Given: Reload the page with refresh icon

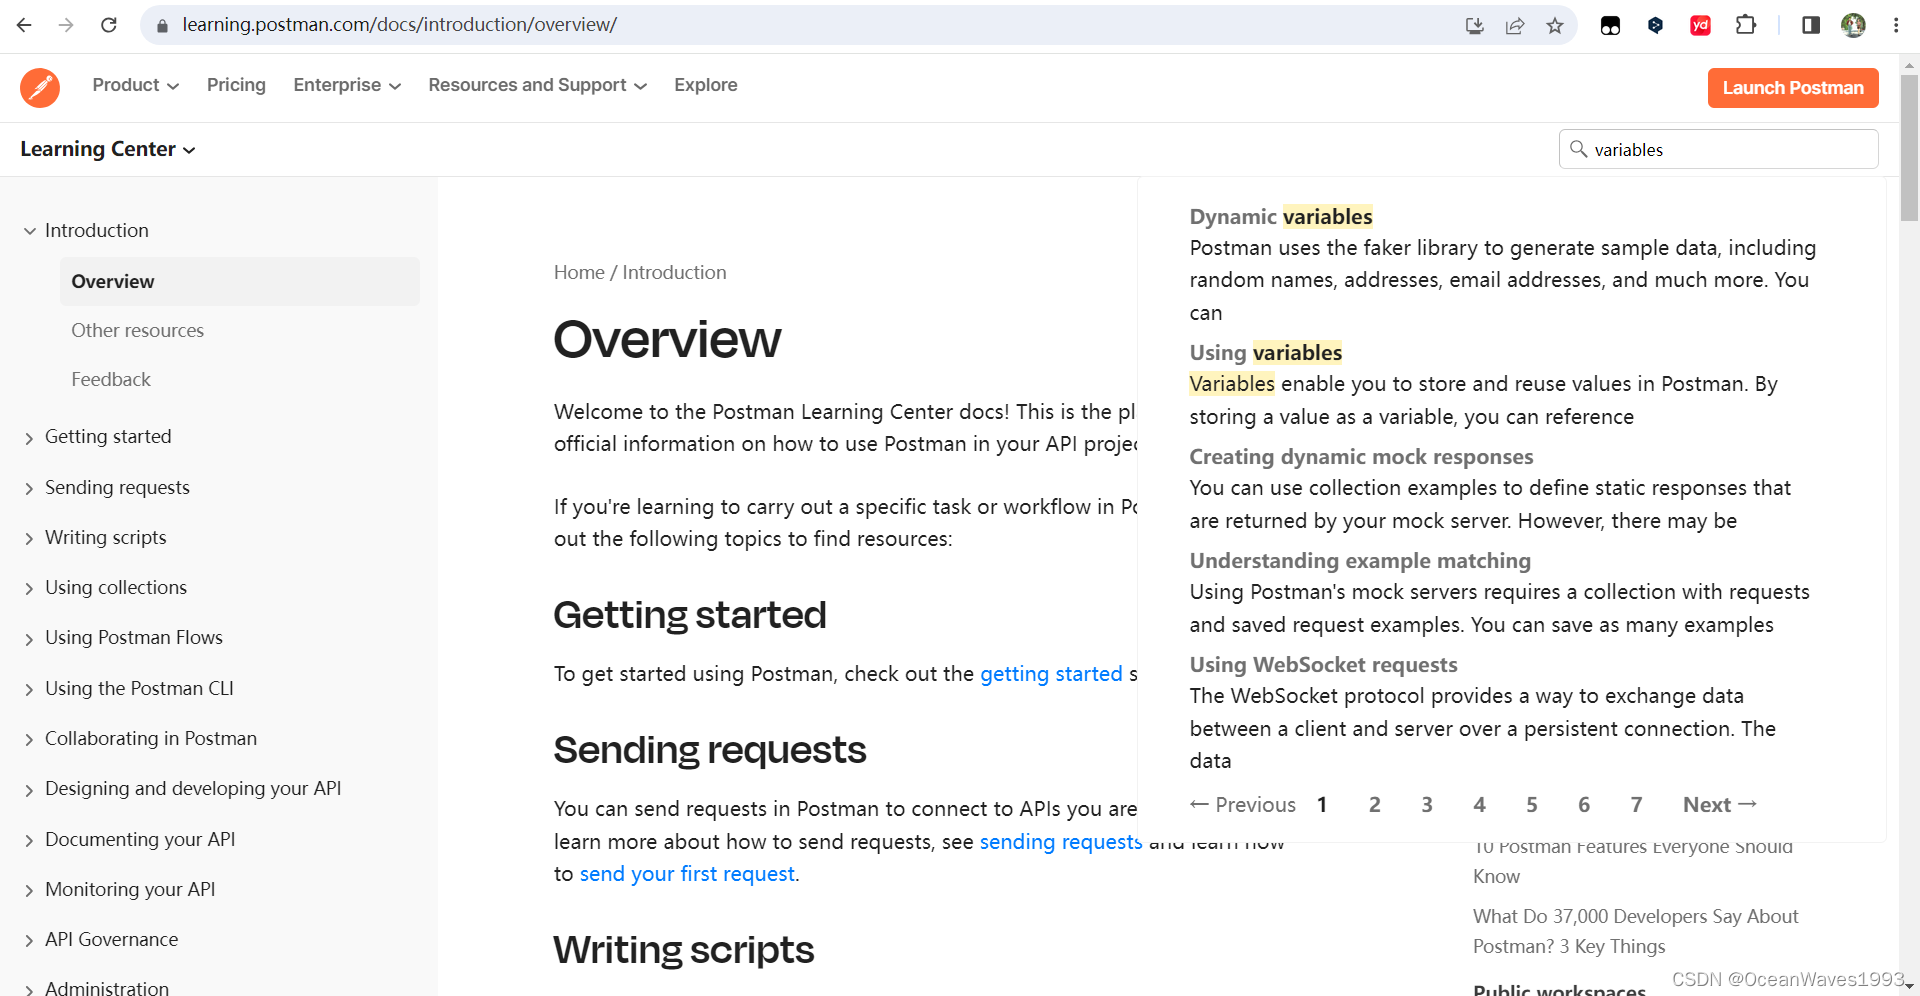Looking at the screenshot, I should point(109,25).
